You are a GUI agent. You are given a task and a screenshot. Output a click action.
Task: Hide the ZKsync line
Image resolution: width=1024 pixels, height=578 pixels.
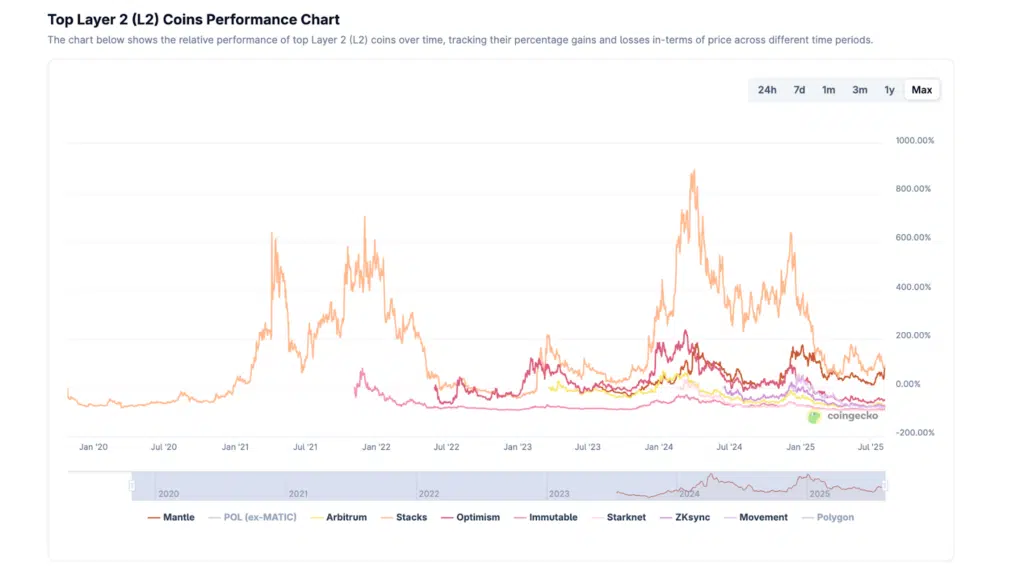(685, 518)
